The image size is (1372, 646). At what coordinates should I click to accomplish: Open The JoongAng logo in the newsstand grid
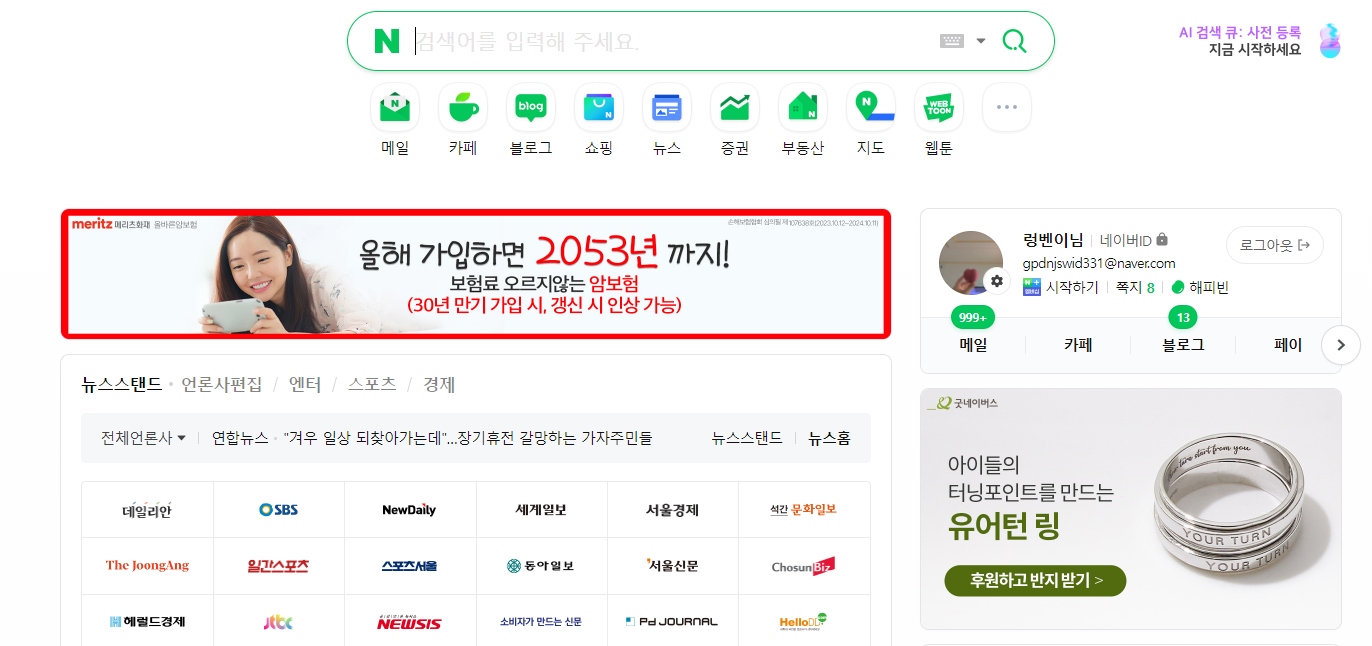(148, 566)
